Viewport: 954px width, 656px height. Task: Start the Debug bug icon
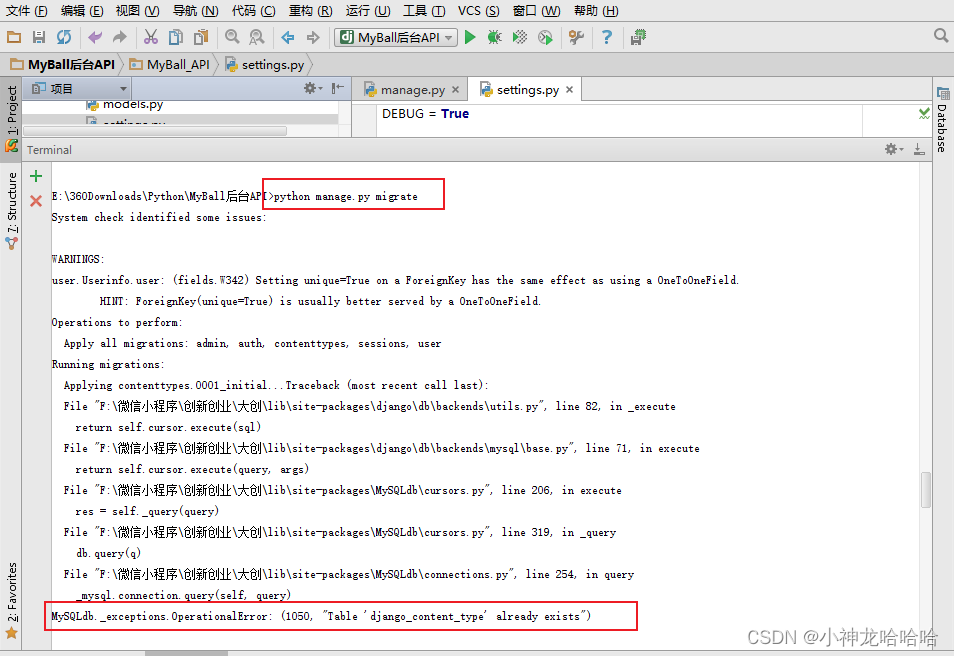[495, 37]
